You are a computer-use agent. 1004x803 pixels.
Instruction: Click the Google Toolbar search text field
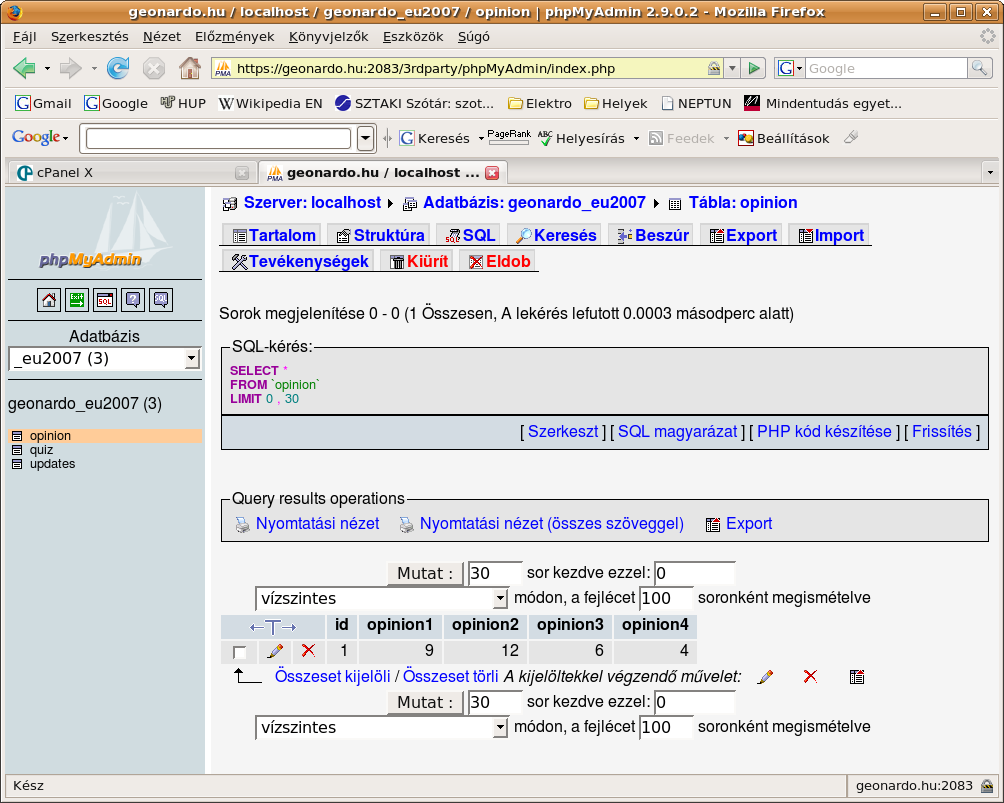pos(218,138)
